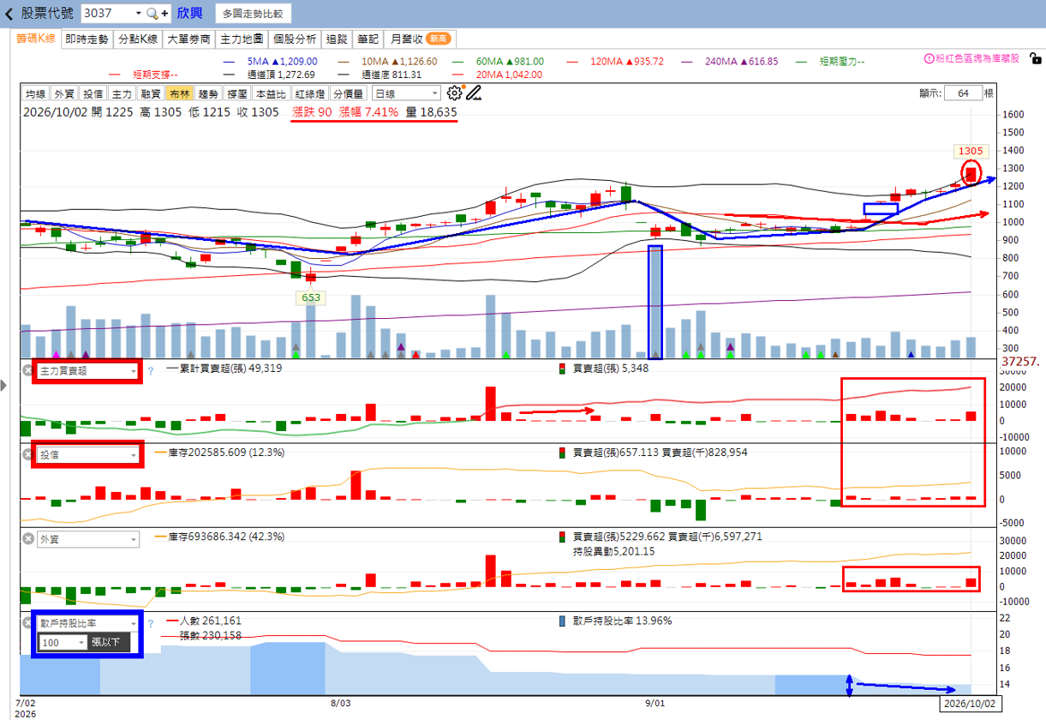Open the stock code 3037 dropdown

(x=138, y=13)
